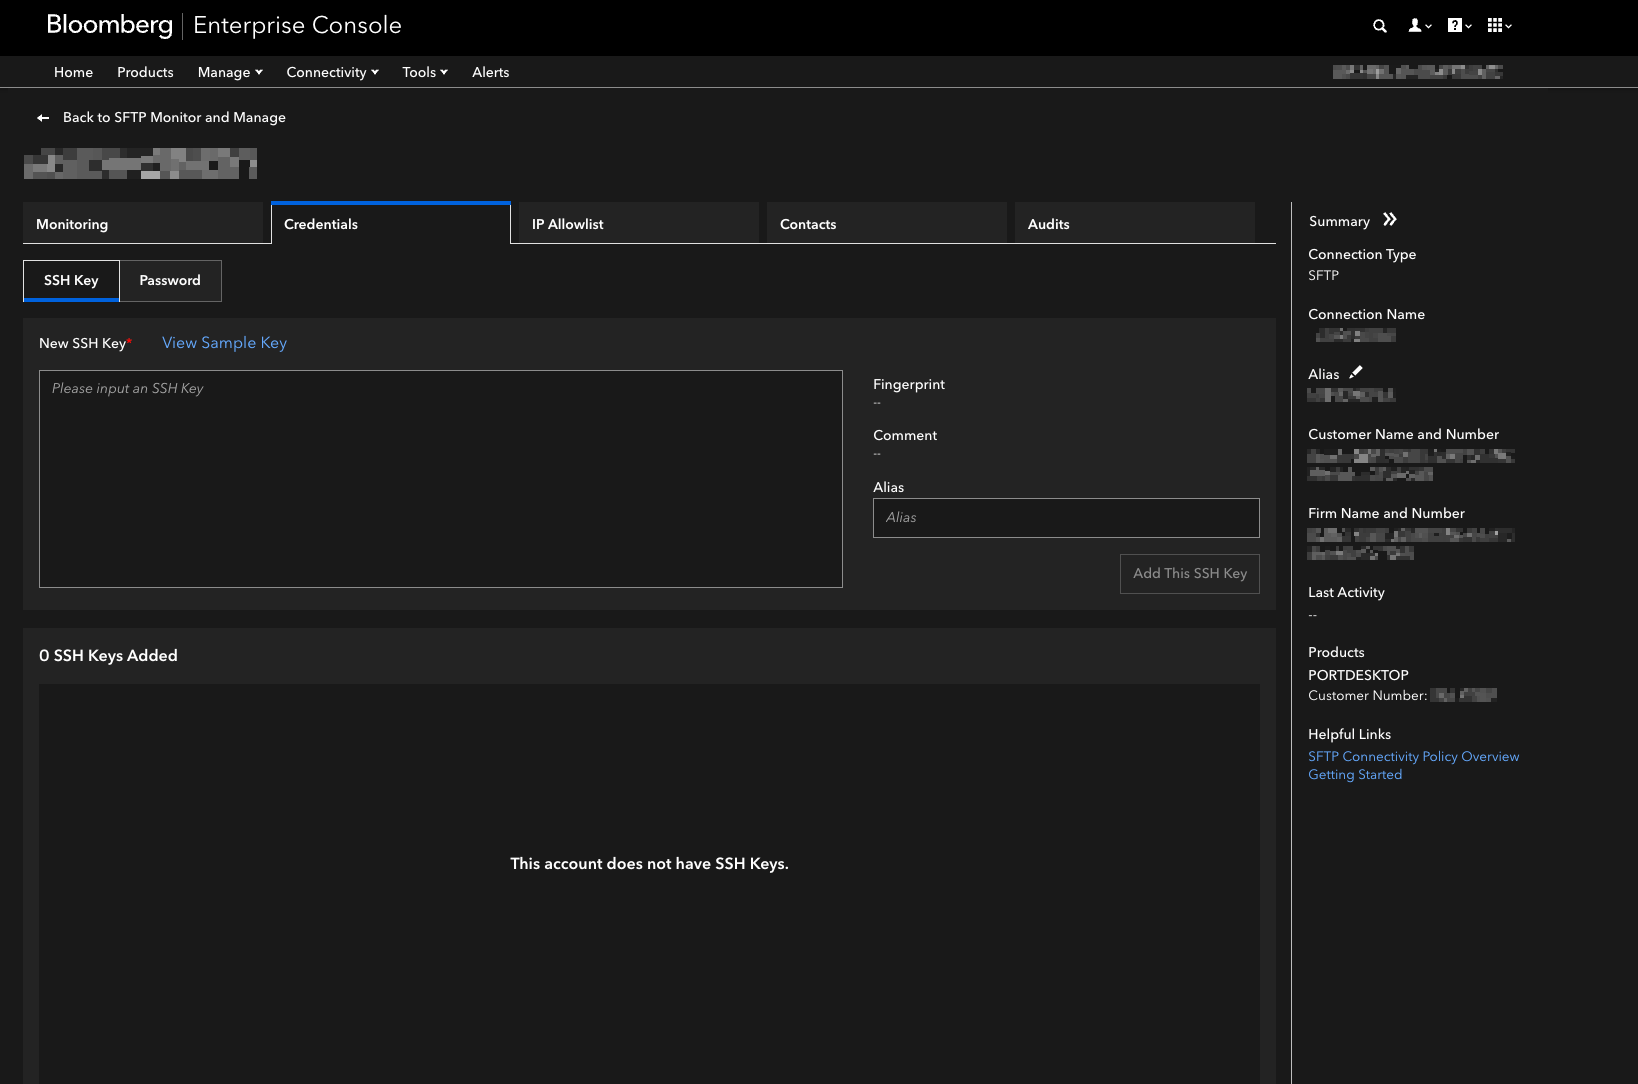This screenshot has height=1084, width=1638.
Task: Open the search icon in header
Action: 1380,26
